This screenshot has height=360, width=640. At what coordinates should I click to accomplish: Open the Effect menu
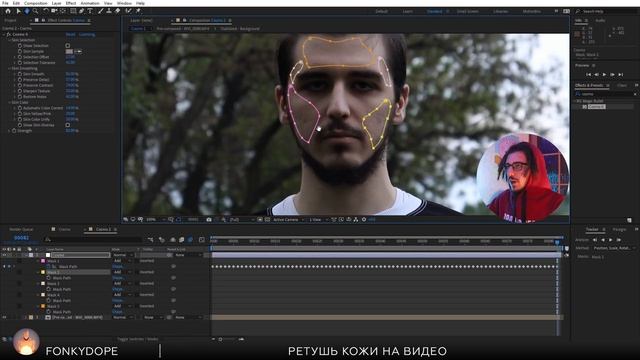click(71, 3)
